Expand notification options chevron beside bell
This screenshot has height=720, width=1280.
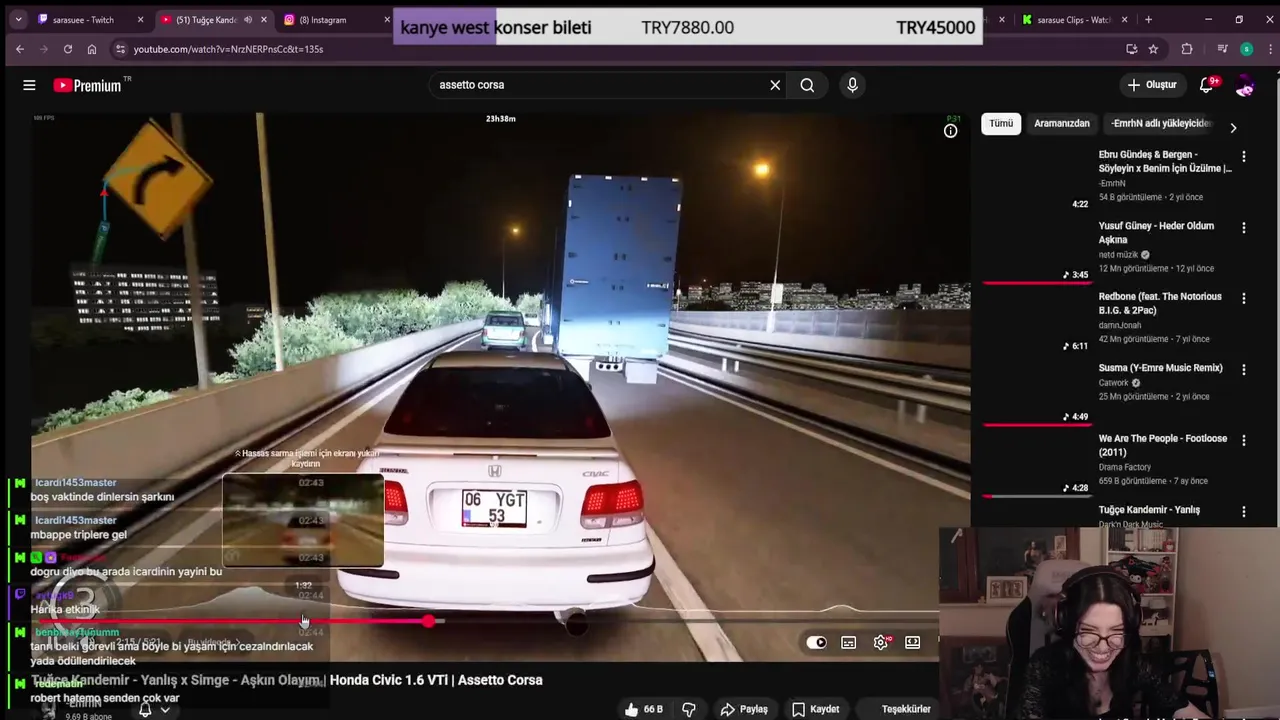point(165,710)
